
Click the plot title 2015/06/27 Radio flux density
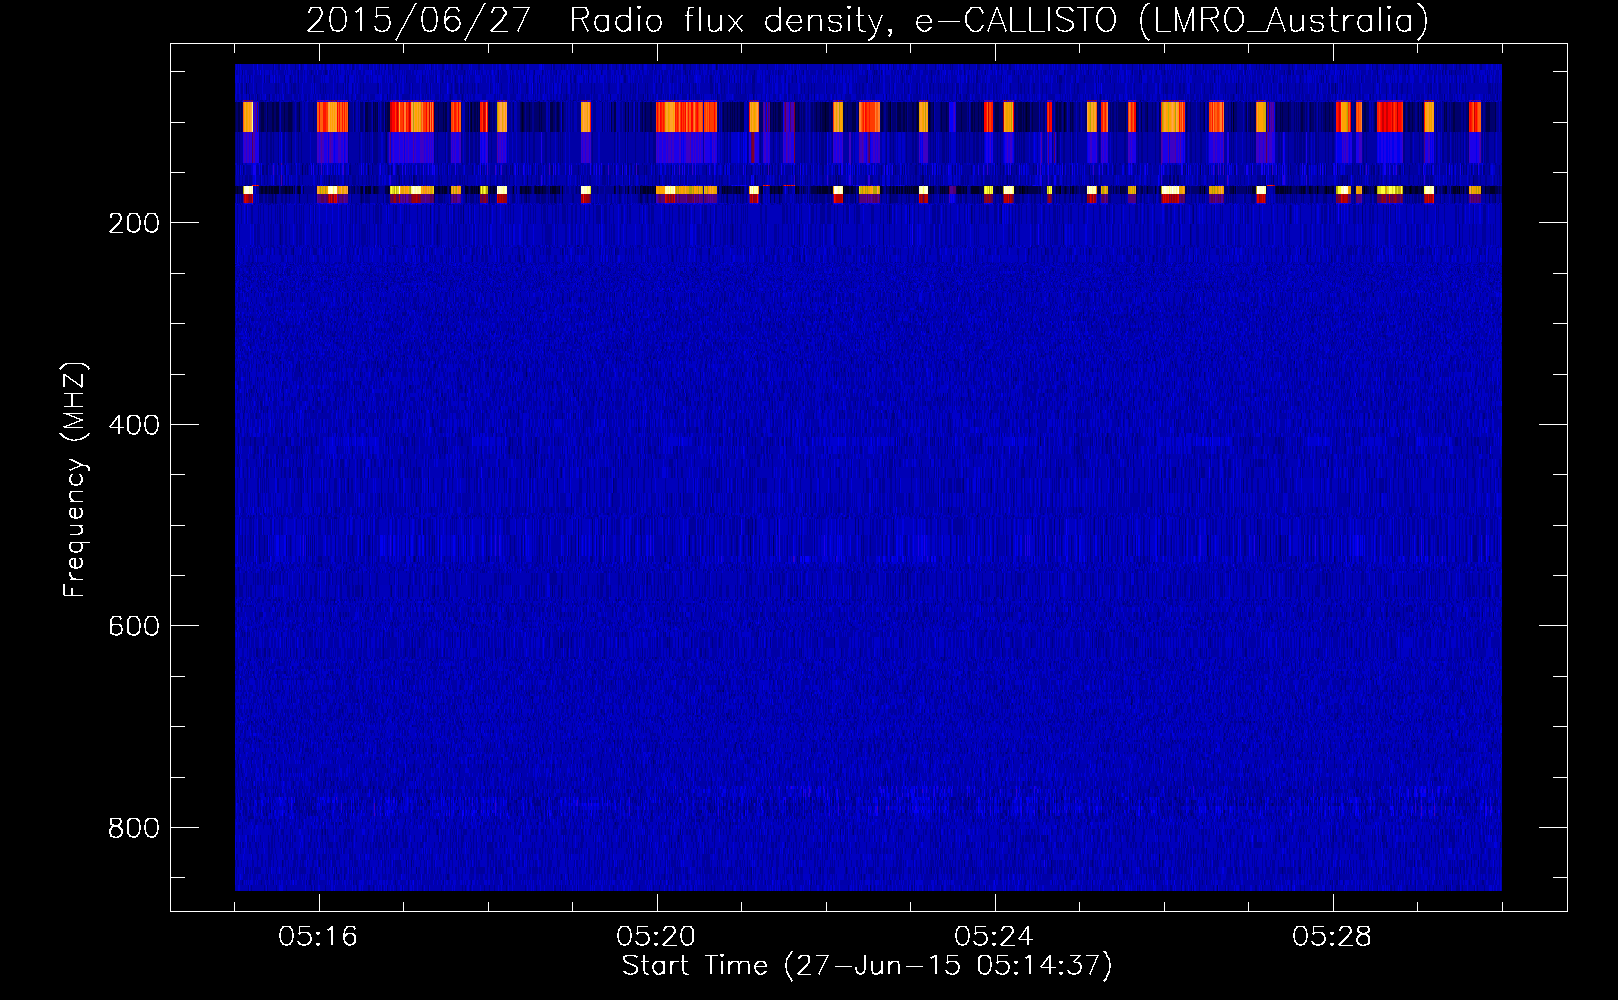coord(867,20)
